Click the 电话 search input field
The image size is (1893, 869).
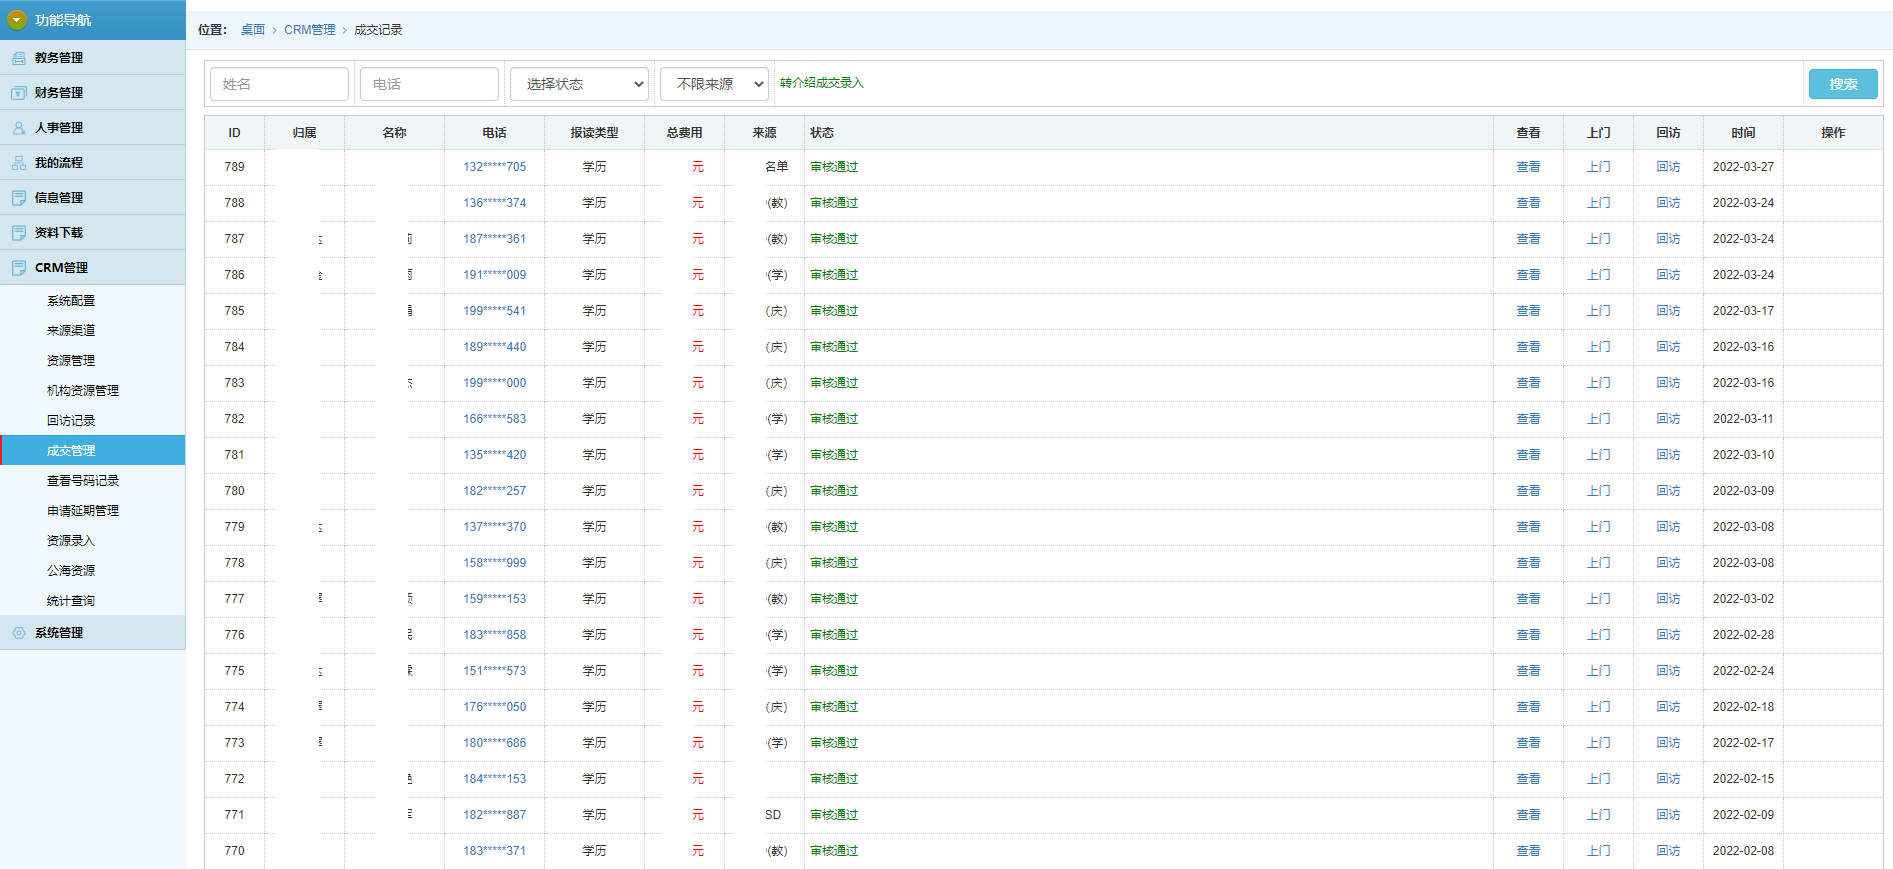[x=429, y=84]
